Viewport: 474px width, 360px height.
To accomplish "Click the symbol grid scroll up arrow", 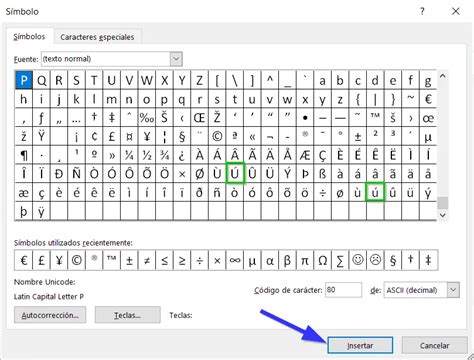I will (x=442, y=76).
